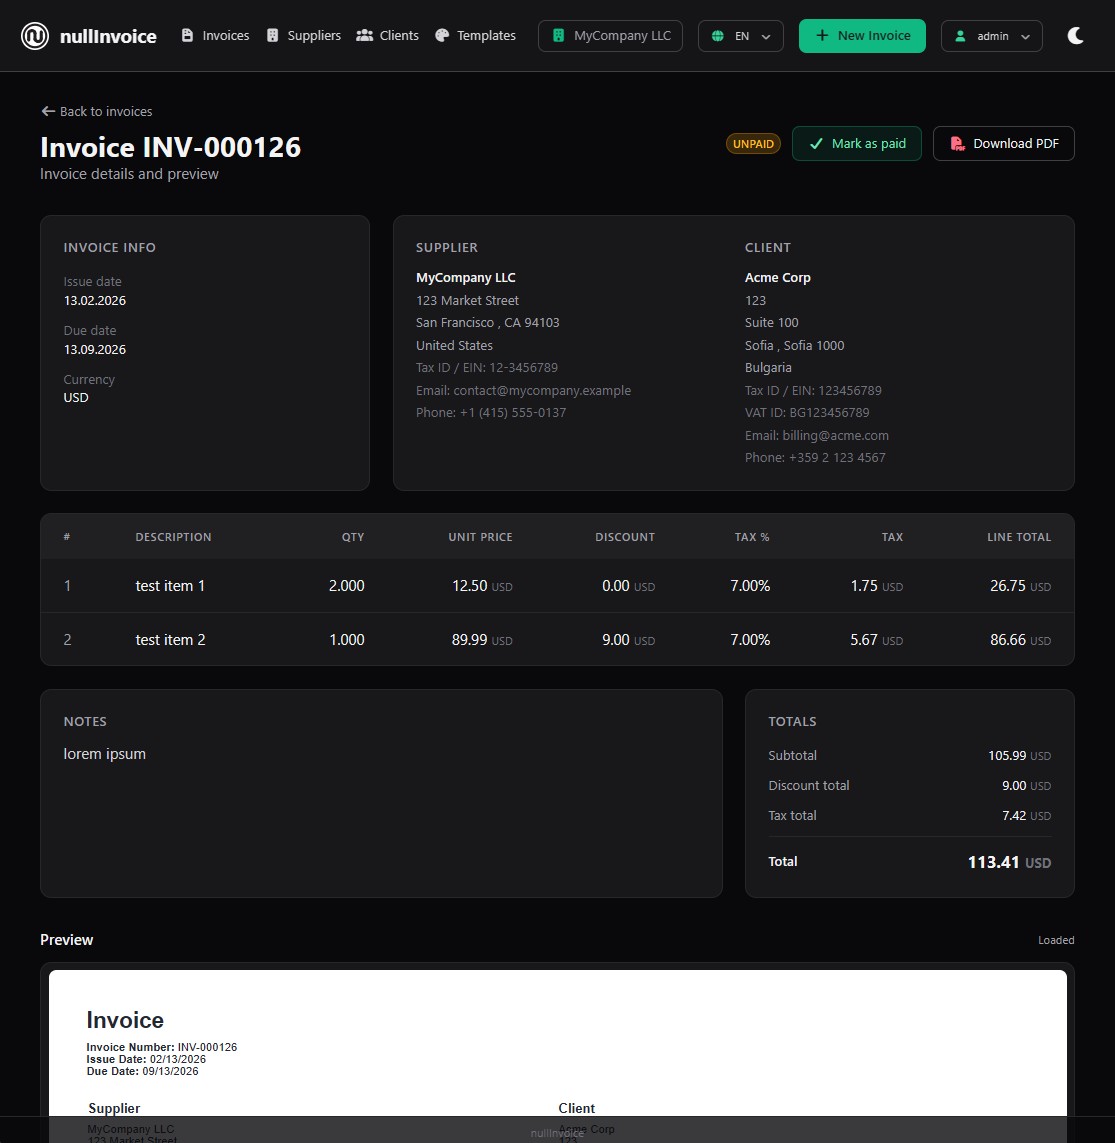Click the nullInvoice logo icon

pyautogui.click(x=34, y=36)
